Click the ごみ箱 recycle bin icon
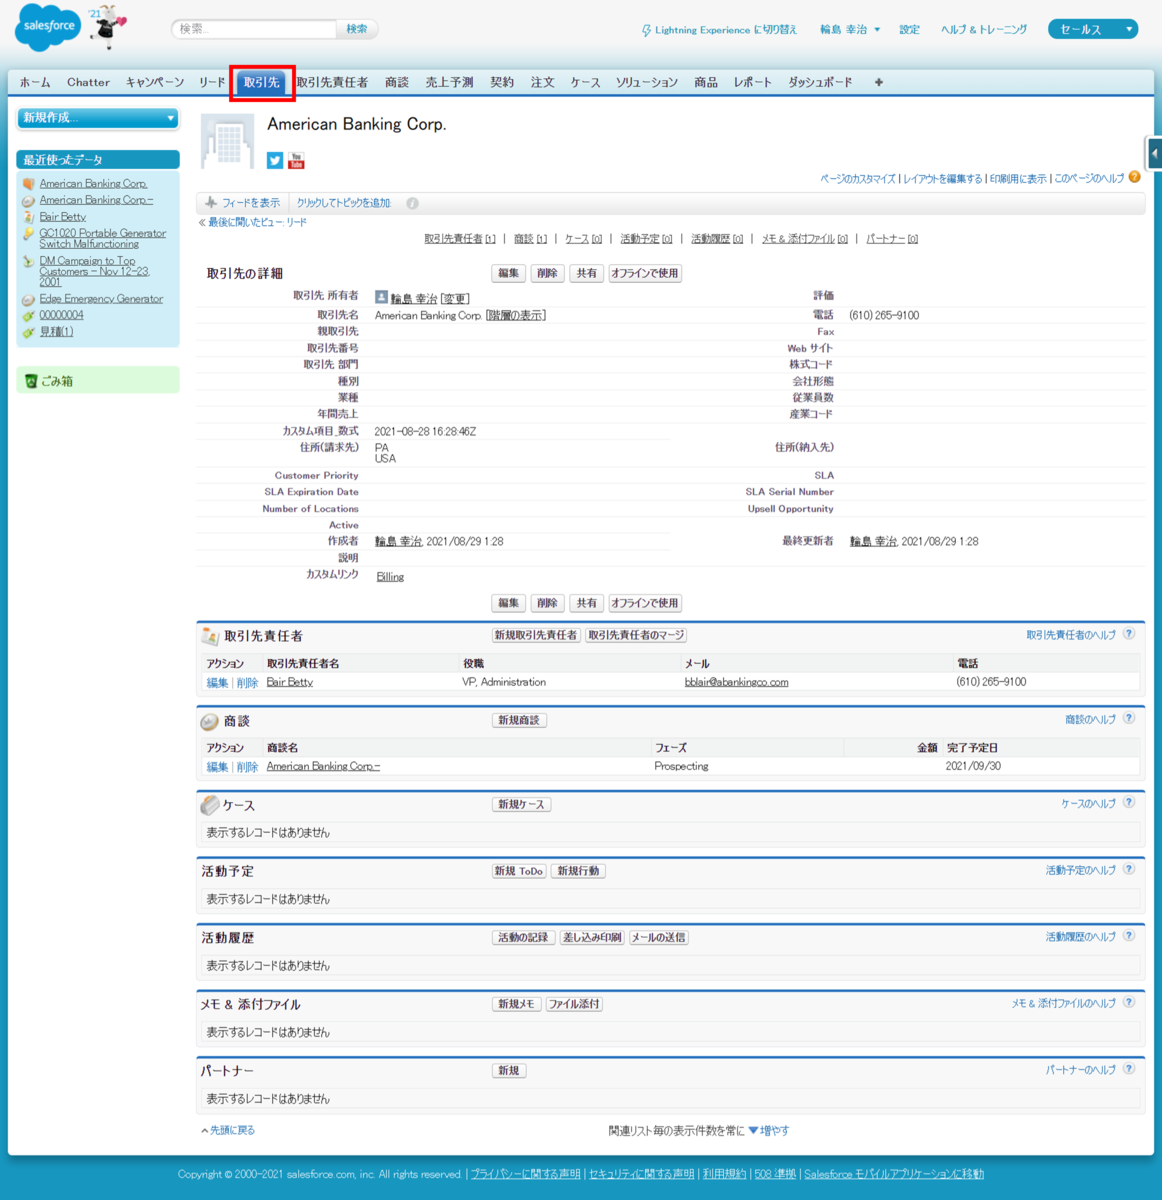Image resolution: width=1162 pixels, height=1200 pixels. pyautogui.click(x=31, y=381)
